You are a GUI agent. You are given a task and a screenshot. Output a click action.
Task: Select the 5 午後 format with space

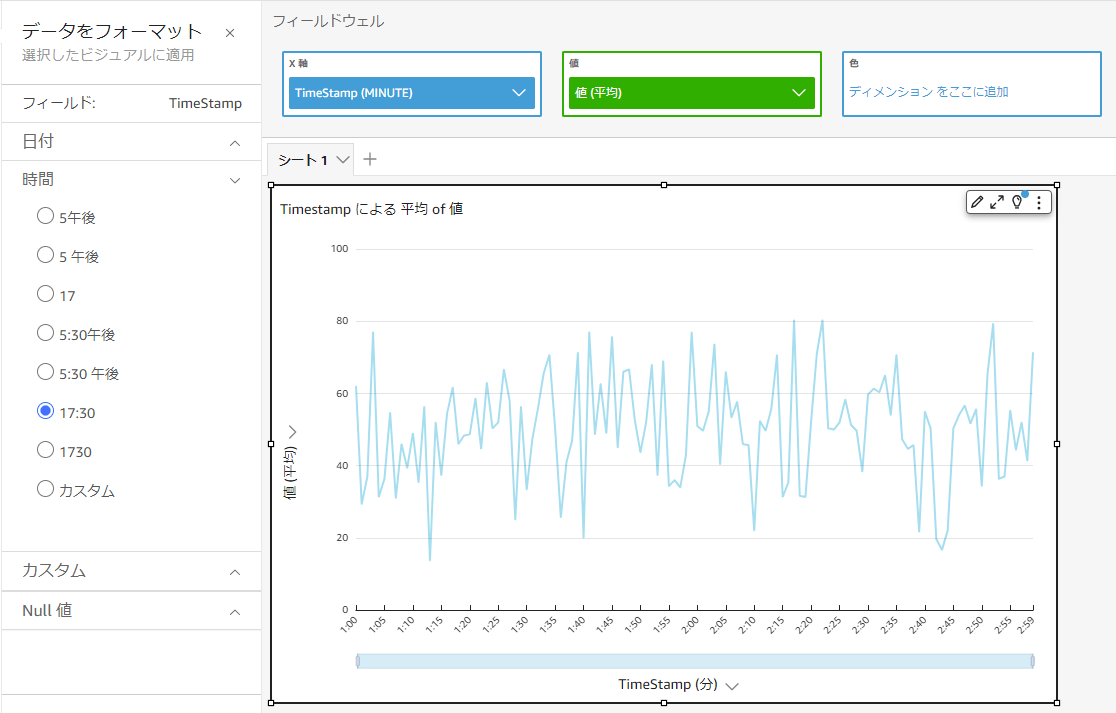pos(46,255)
